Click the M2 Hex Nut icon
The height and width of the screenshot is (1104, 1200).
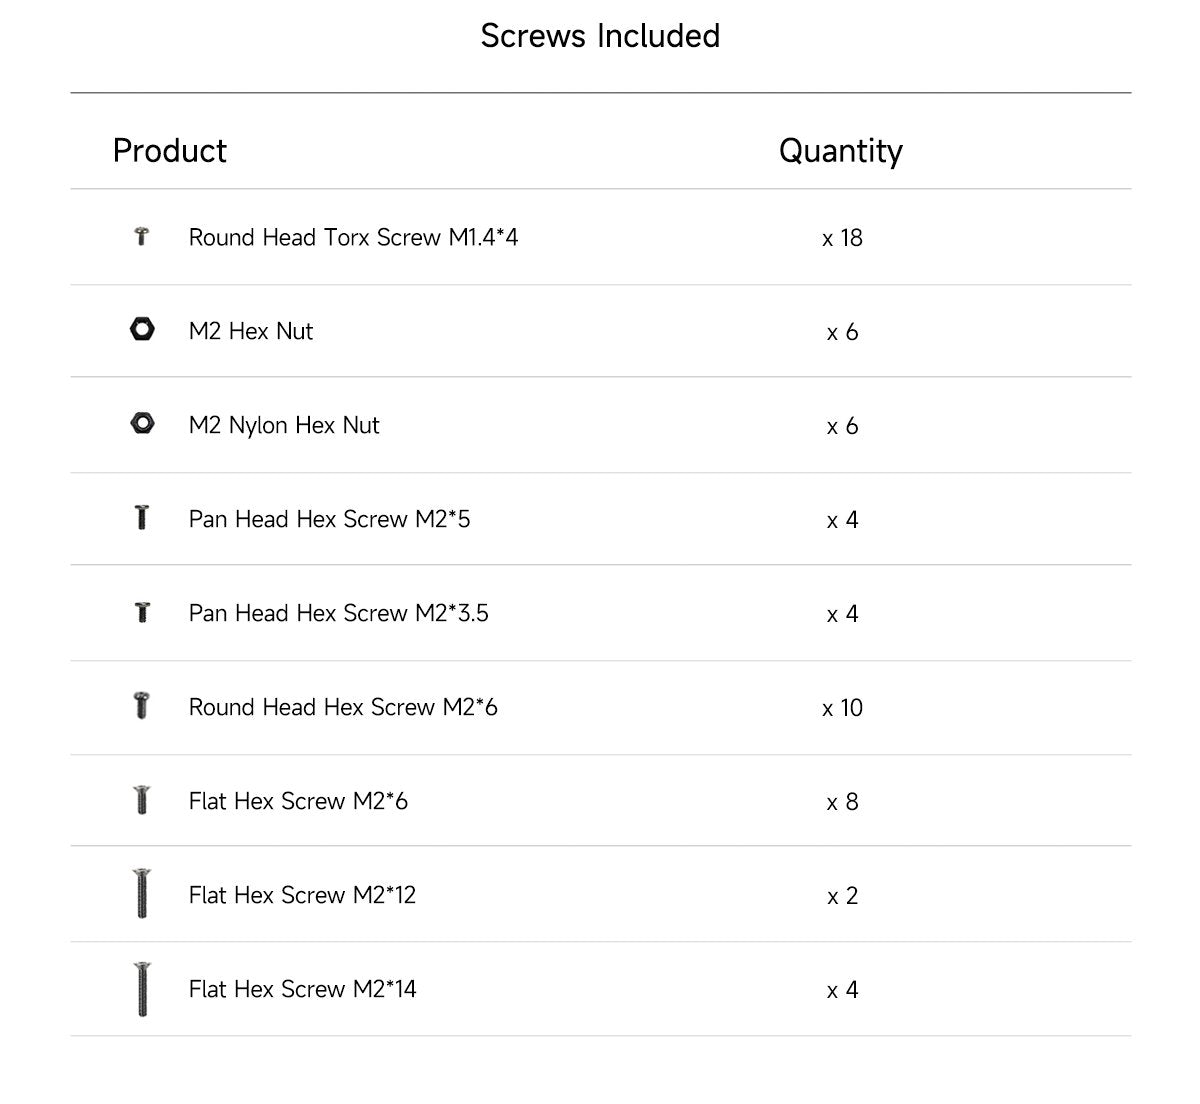click(142, 330)
